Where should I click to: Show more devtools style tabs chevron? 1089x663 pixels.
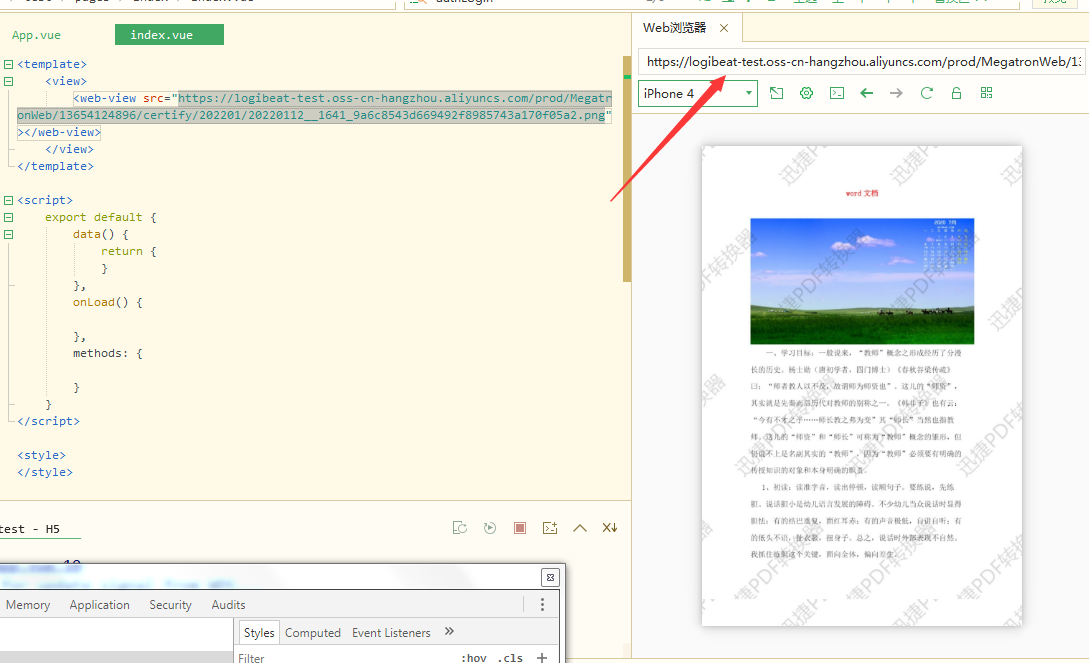(x=449, y=631)
